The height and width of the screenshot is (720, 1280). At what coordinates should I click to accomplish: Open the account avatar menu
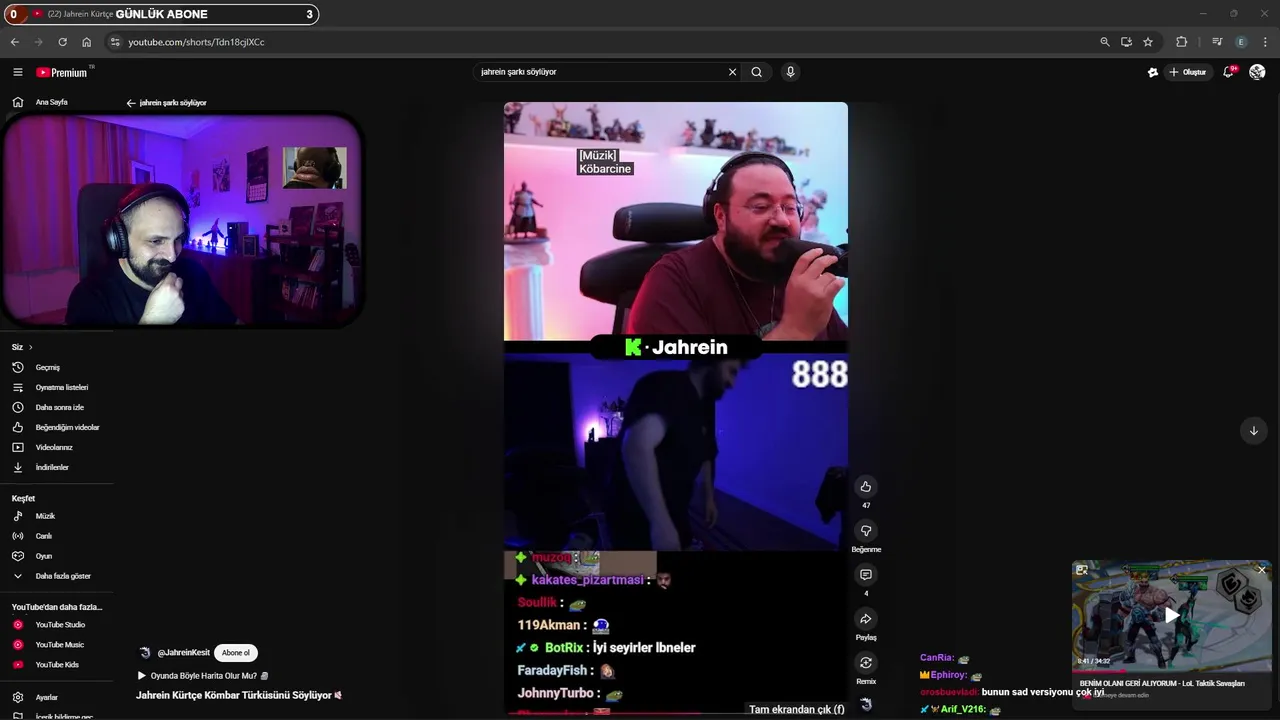pos(1257,72)
